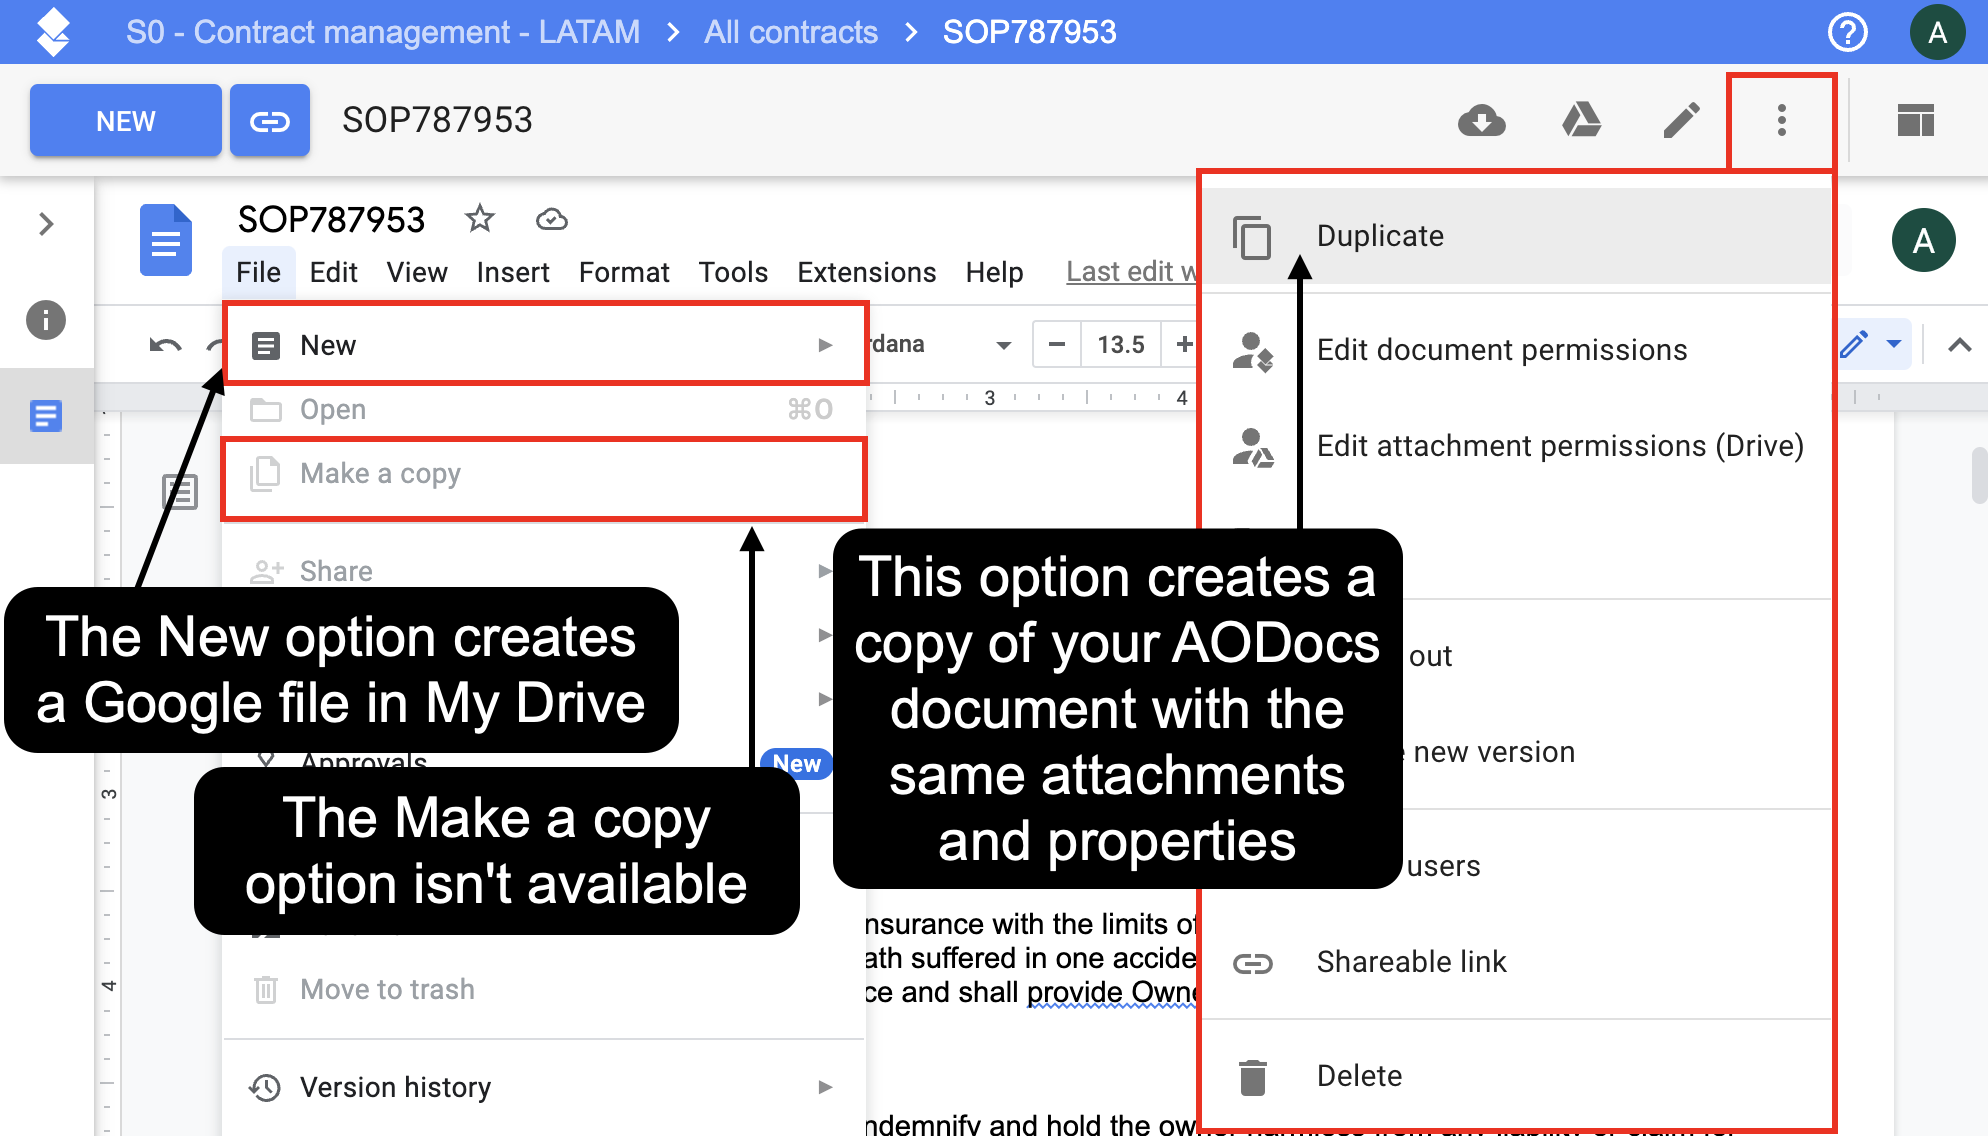Open the info panel icon in sidebar

(46, 321)
